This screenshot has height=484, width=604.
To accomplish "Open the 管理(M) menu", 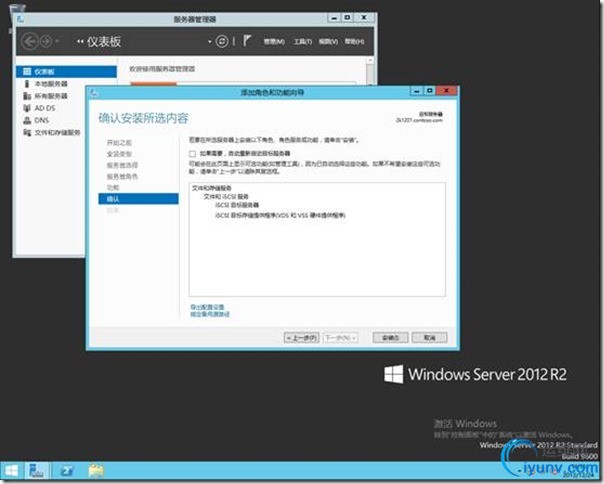I will pyautogui.click(x=274, y=41).
